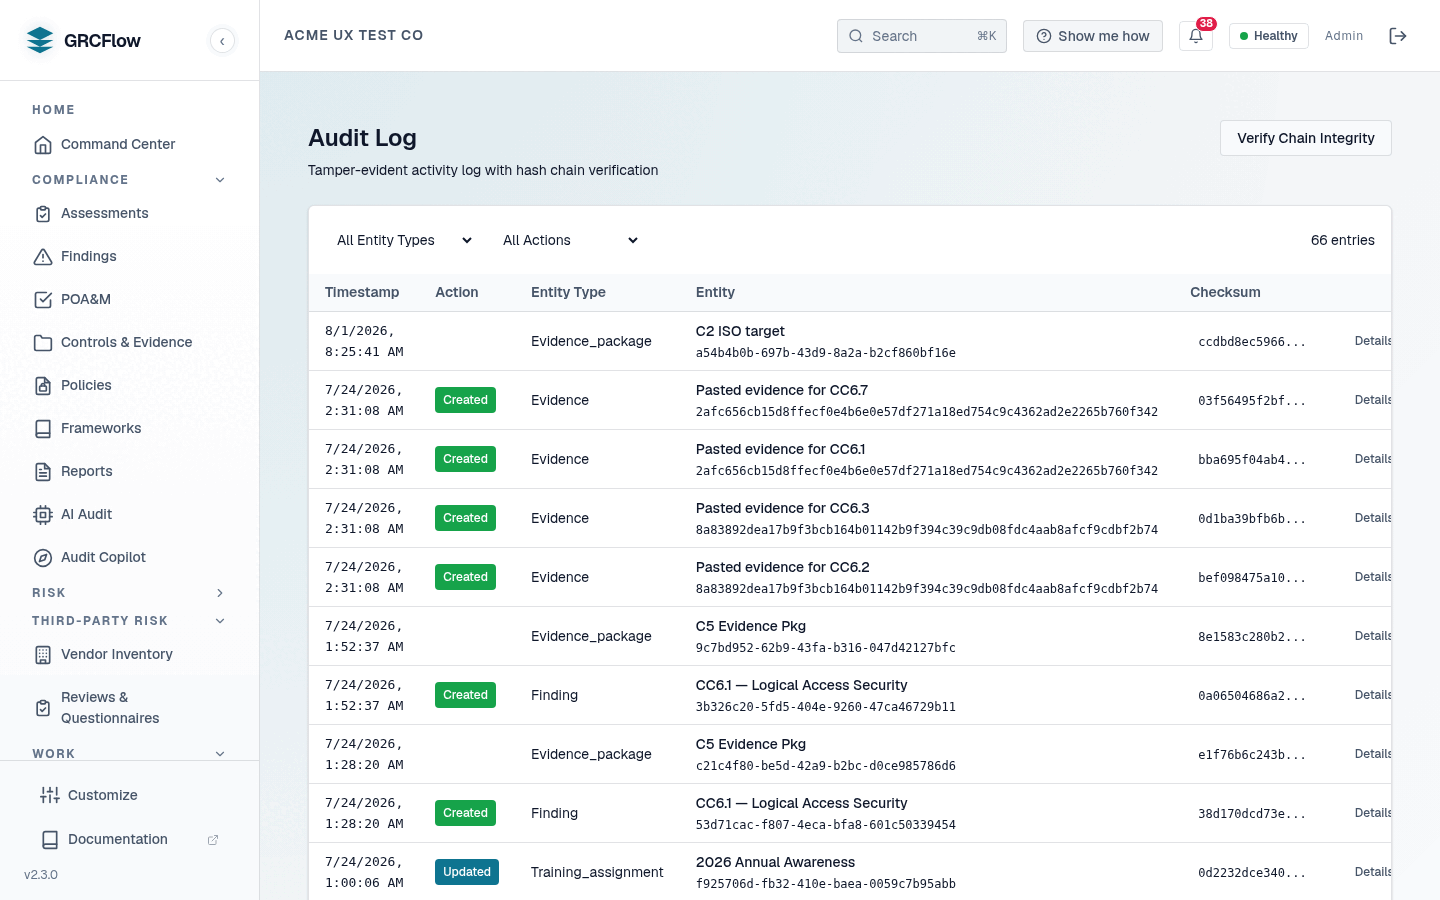Expand the Risk section
This screenshot has height=900, width=1440.
pyautogui.click(x=220, y=593)
